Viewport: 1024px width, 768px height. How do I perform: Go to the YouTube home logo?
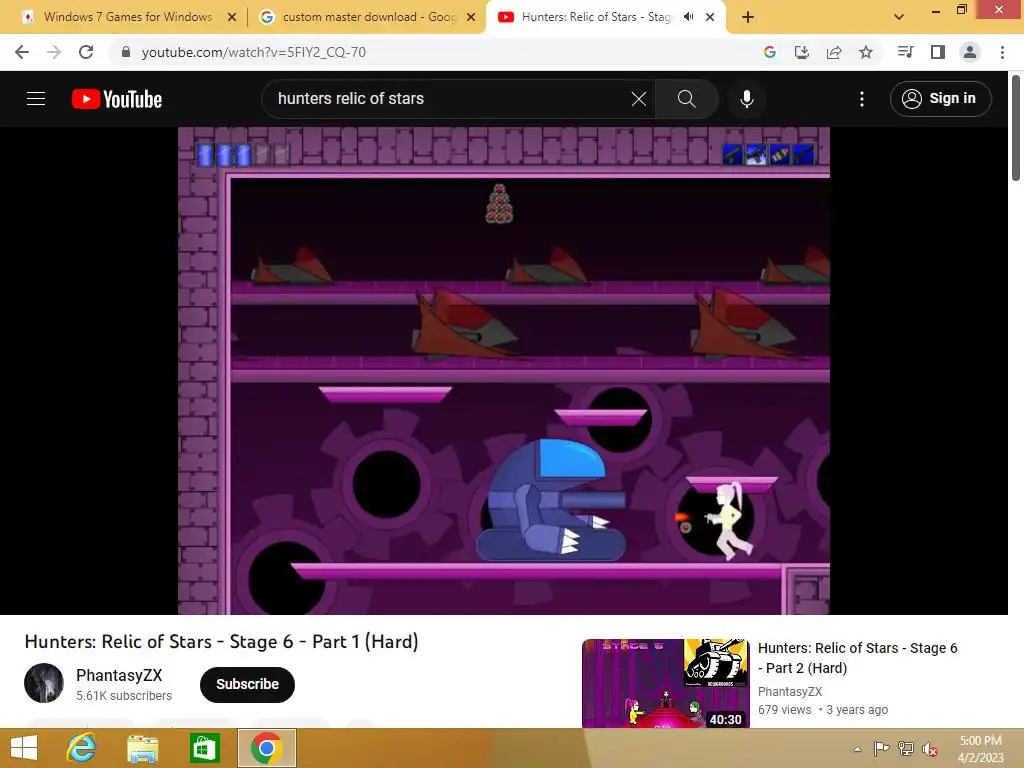coord(117,99)
